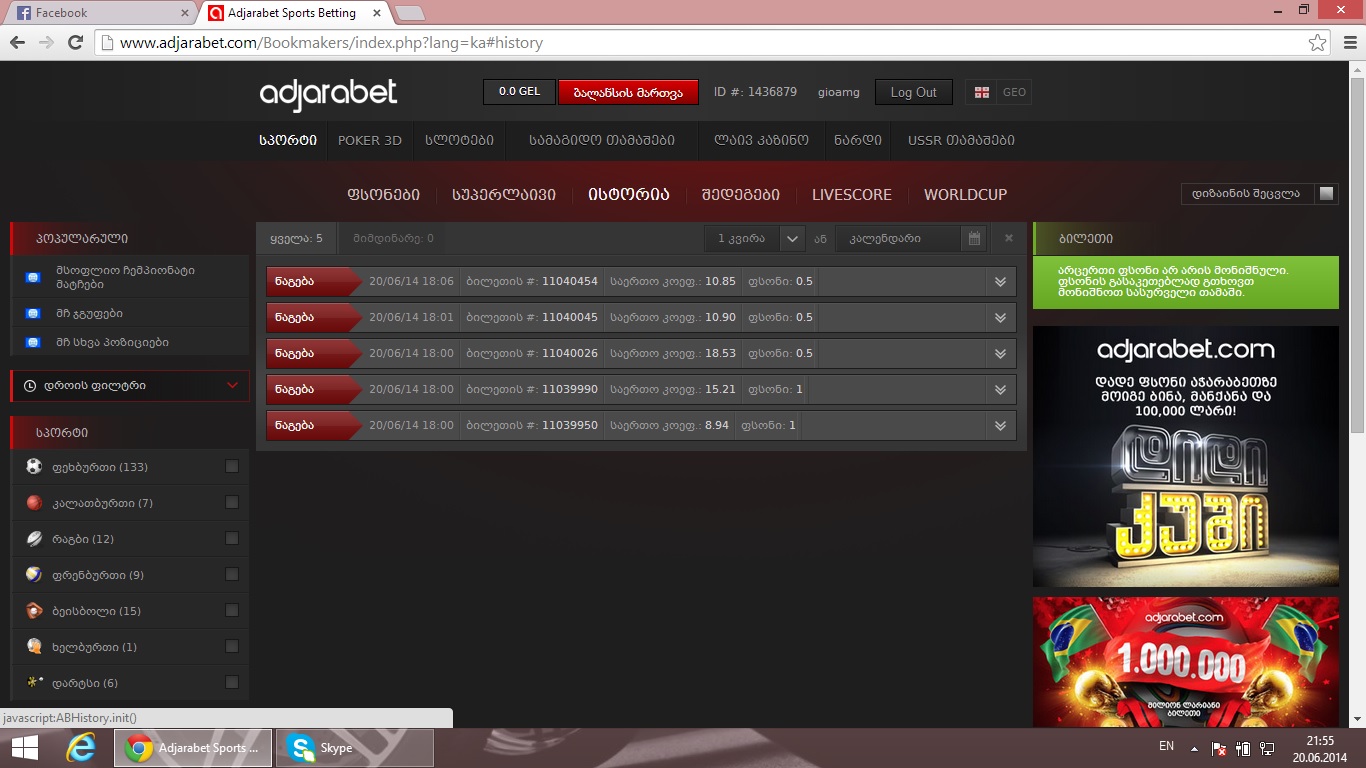
Task: Switch to LIVESCORE tab
Action: pyautogui.click(x=852, y=195)
